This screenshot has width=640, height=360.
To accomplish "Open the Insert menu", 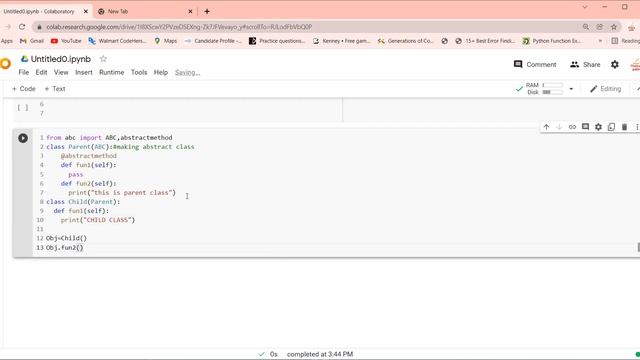I will 84,72.
